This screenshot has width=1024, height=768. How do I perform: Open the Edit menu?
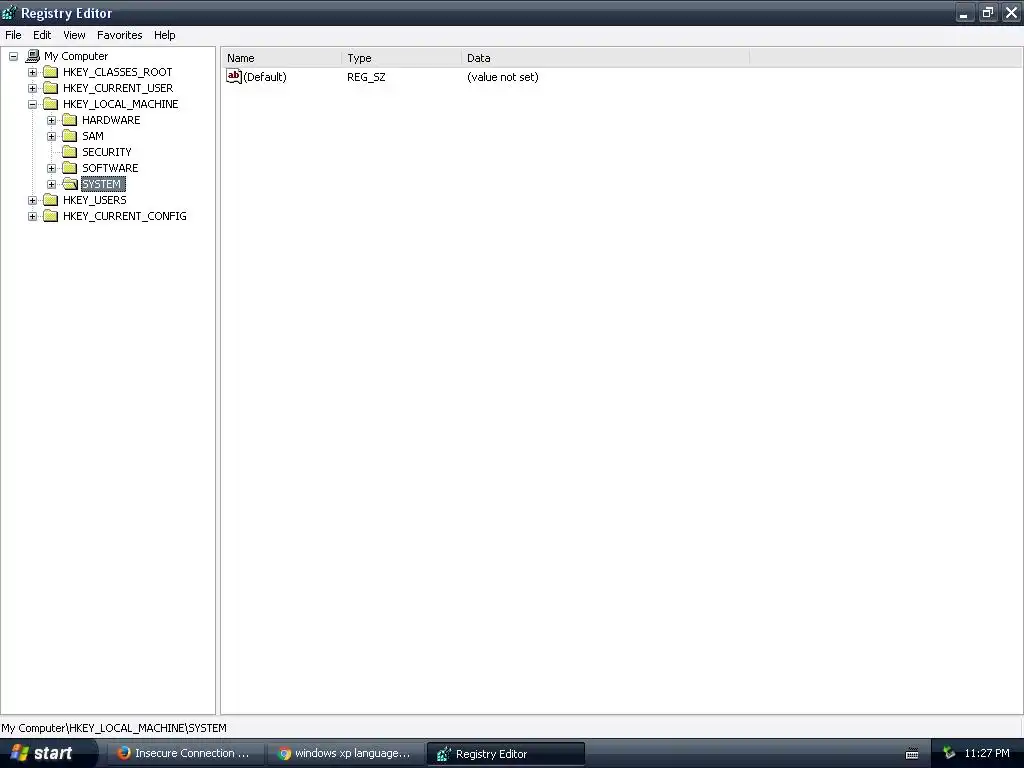42,35
